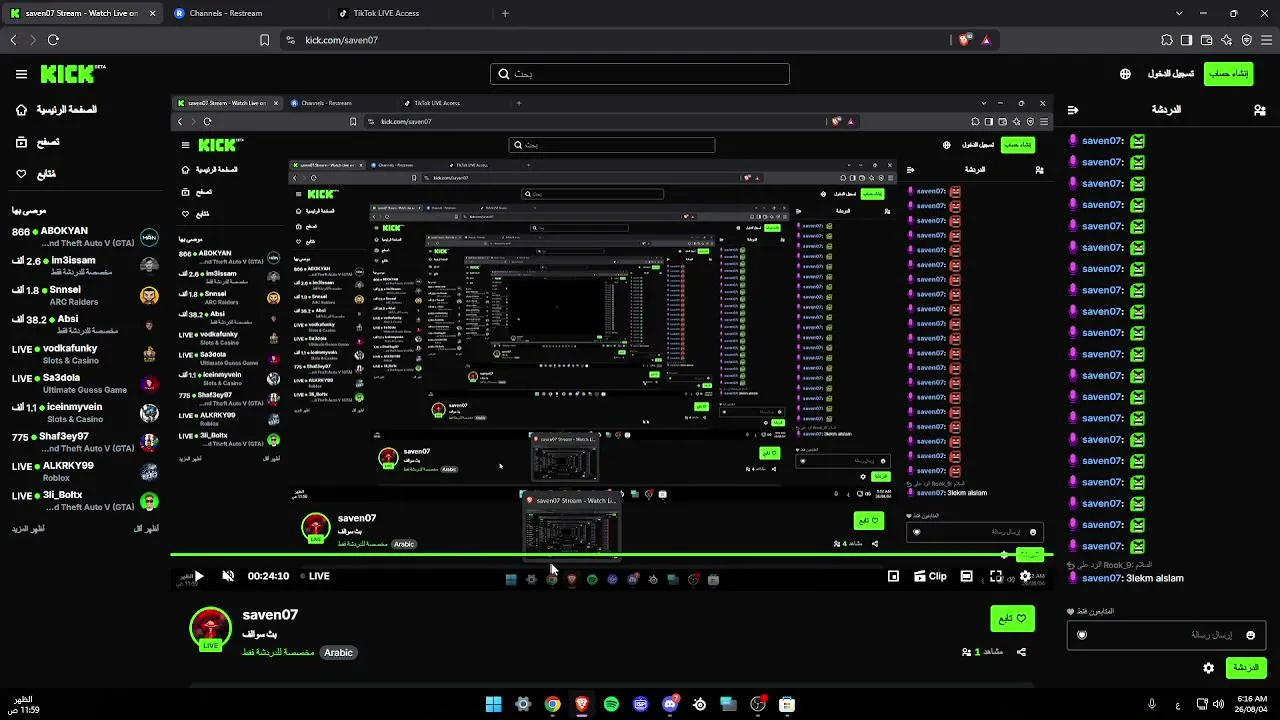Collapse recommended list with show less

[146, 528]
